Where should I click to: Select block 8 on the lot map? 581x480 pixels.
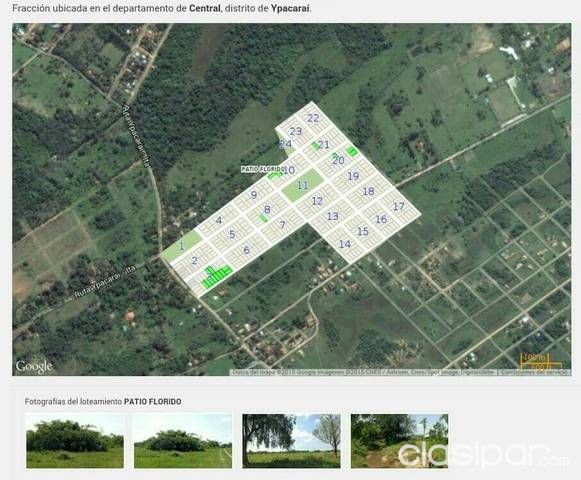(267, 209)
